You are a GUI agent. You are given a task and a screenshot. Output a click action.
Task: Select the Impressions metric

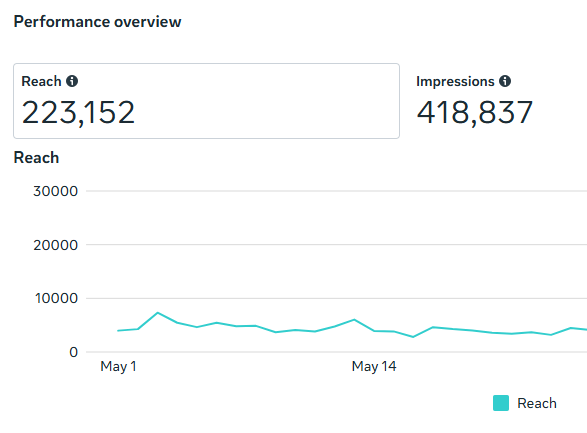pos(474,101)
